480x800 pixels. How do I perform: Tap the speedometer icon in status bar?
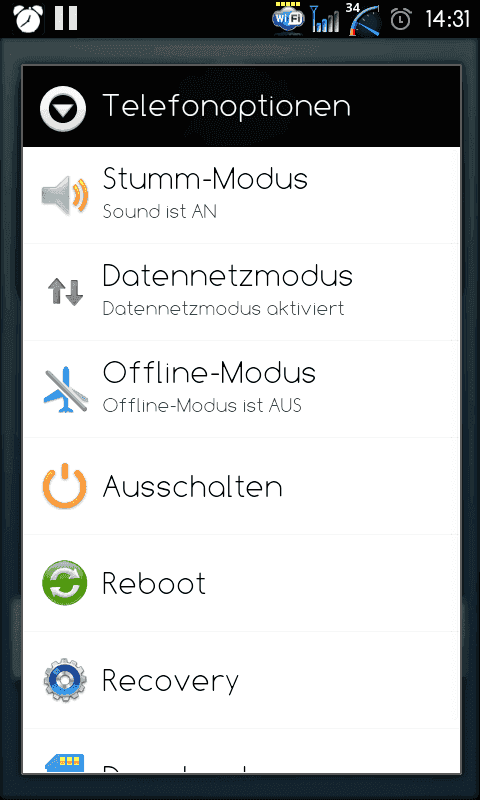[x=365, y=19]
